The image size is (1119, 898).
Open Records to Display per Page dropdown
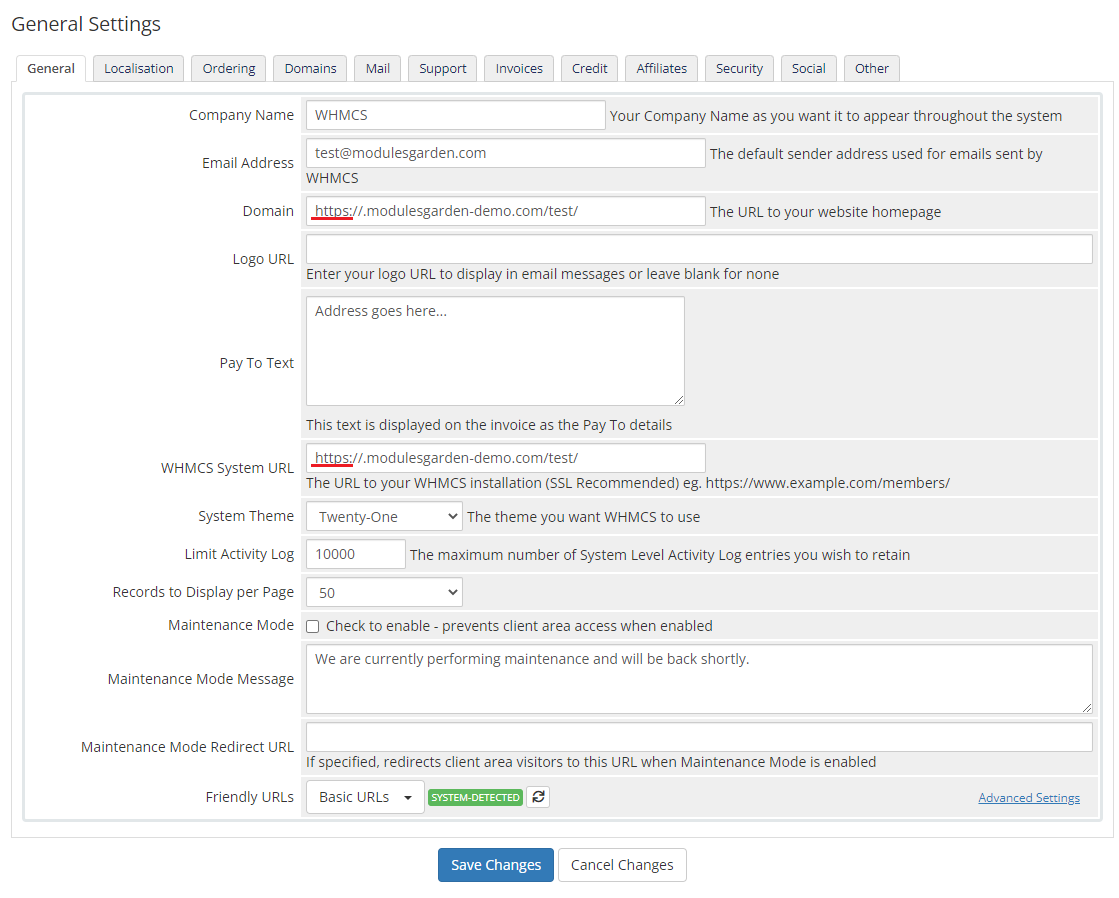(x=384, y=592)
